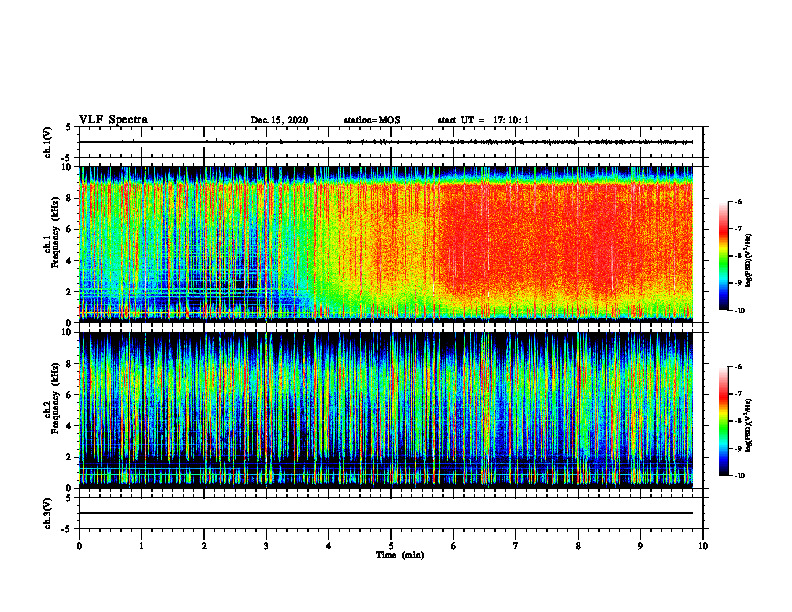Click the "ch.3(V)" waveform axis label
Image resolution: width=792 pixels, height=612 pixels.
48,513
